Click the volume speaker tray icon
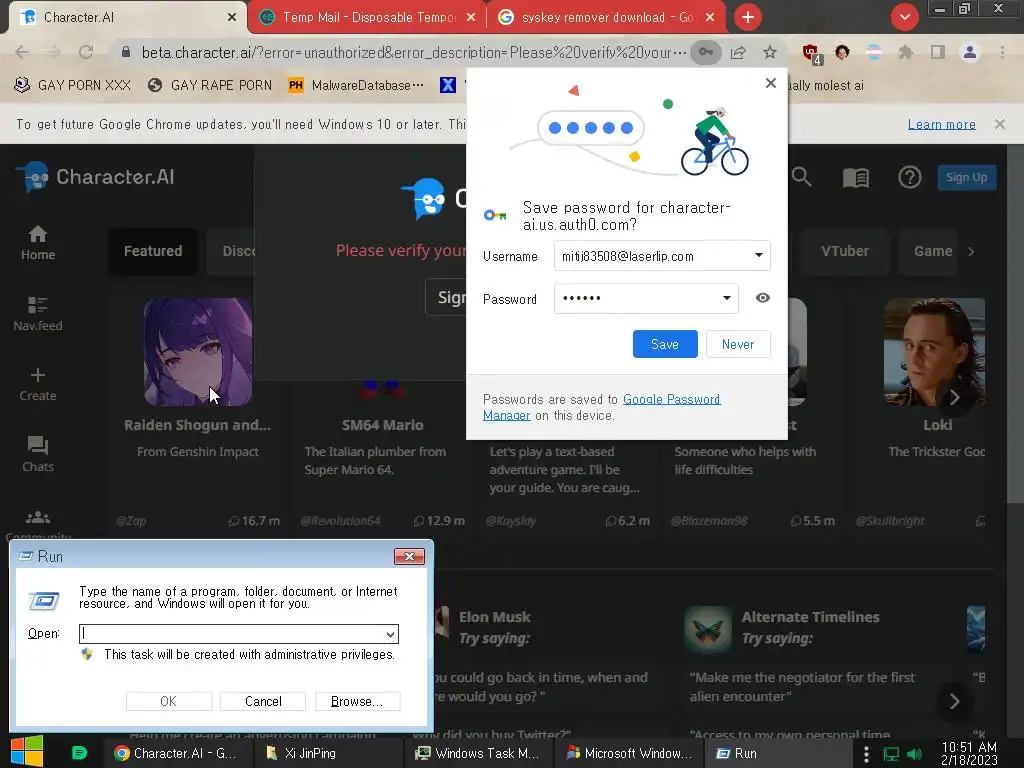The width and height of the screenshot is (1024, 768). 914,754
